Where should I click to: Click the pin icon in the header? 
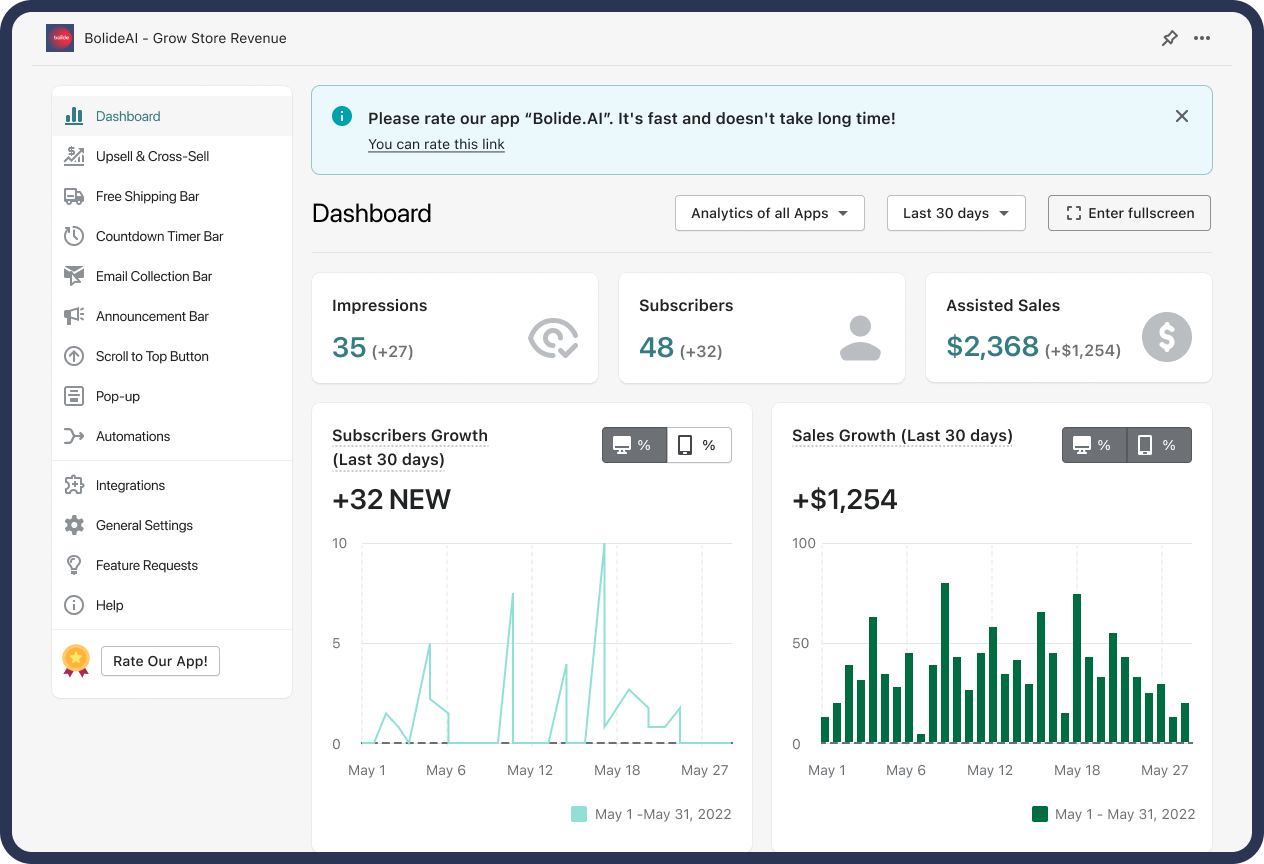pyautogui.click(x=1169, y=38)
